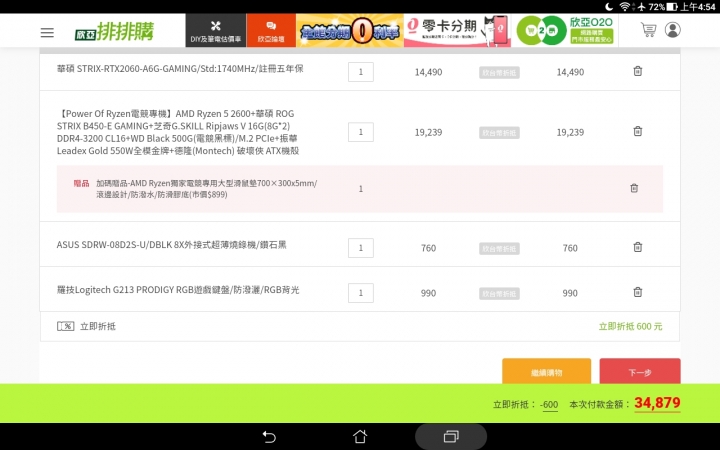Tap the Android home button
This screenshot has height=450, width=720.
pyautogui.click(x=360, y=436)
